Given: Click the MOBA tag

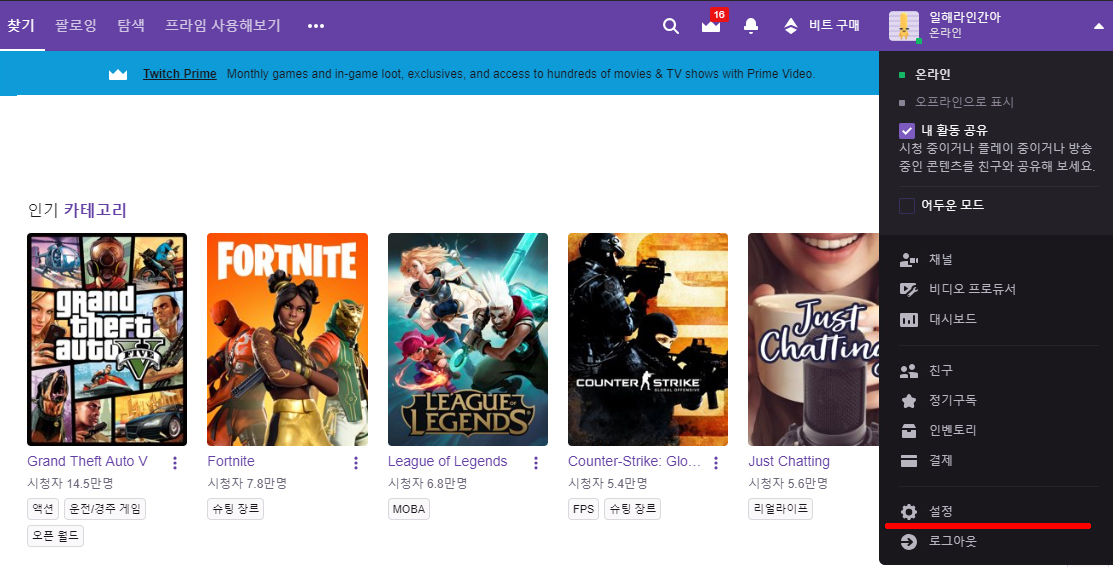Looking at the screenshot, I should [x=409, y=509].
